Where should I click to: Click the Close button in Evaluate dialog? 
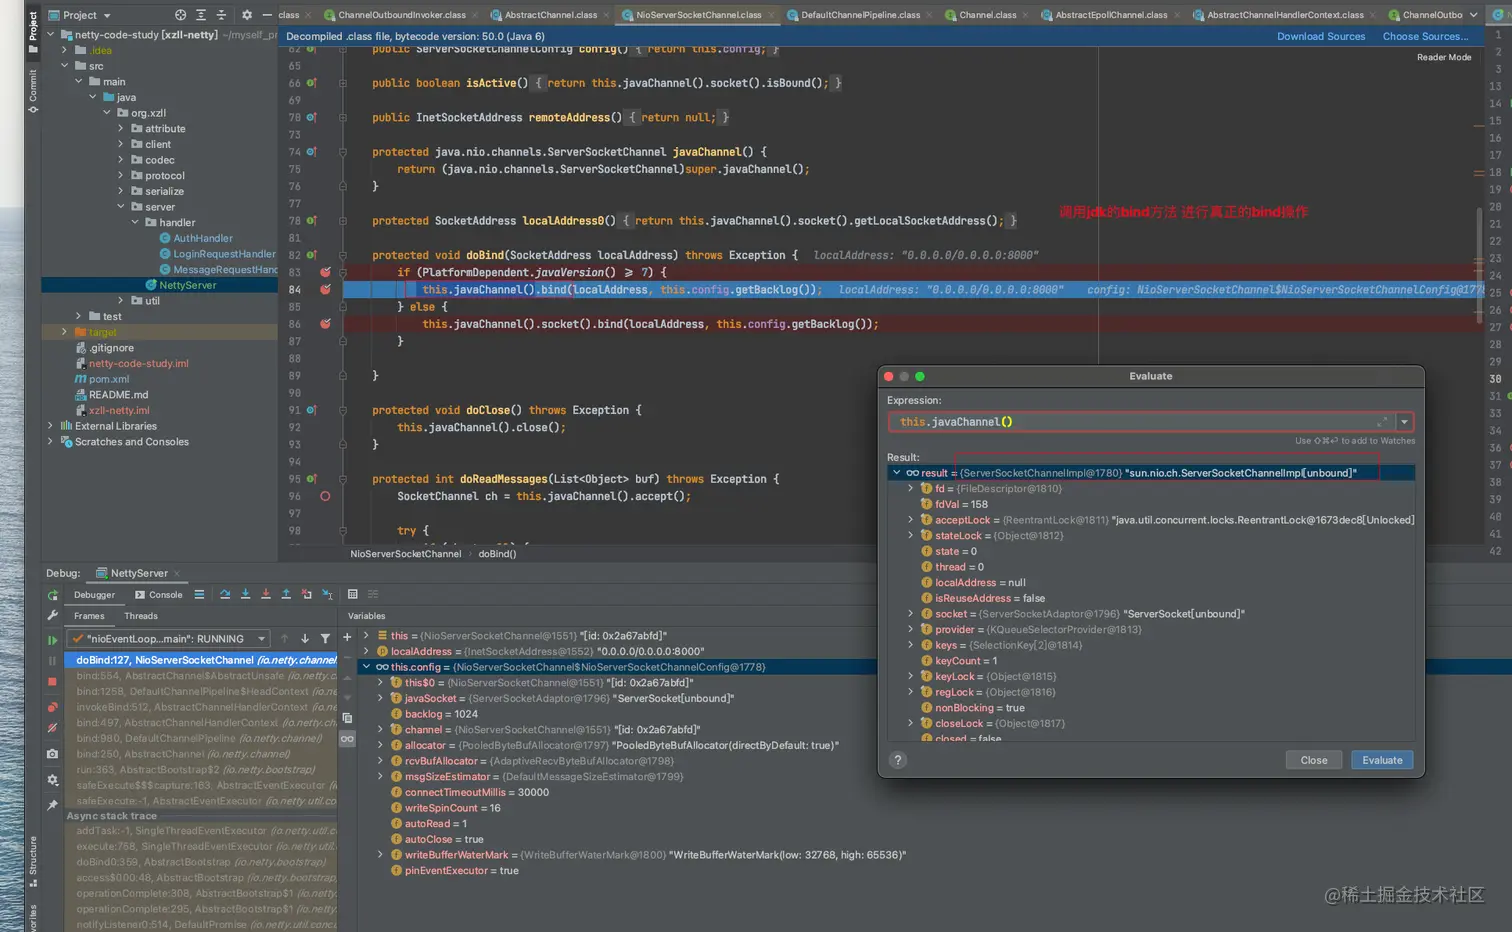(1314, 760)
